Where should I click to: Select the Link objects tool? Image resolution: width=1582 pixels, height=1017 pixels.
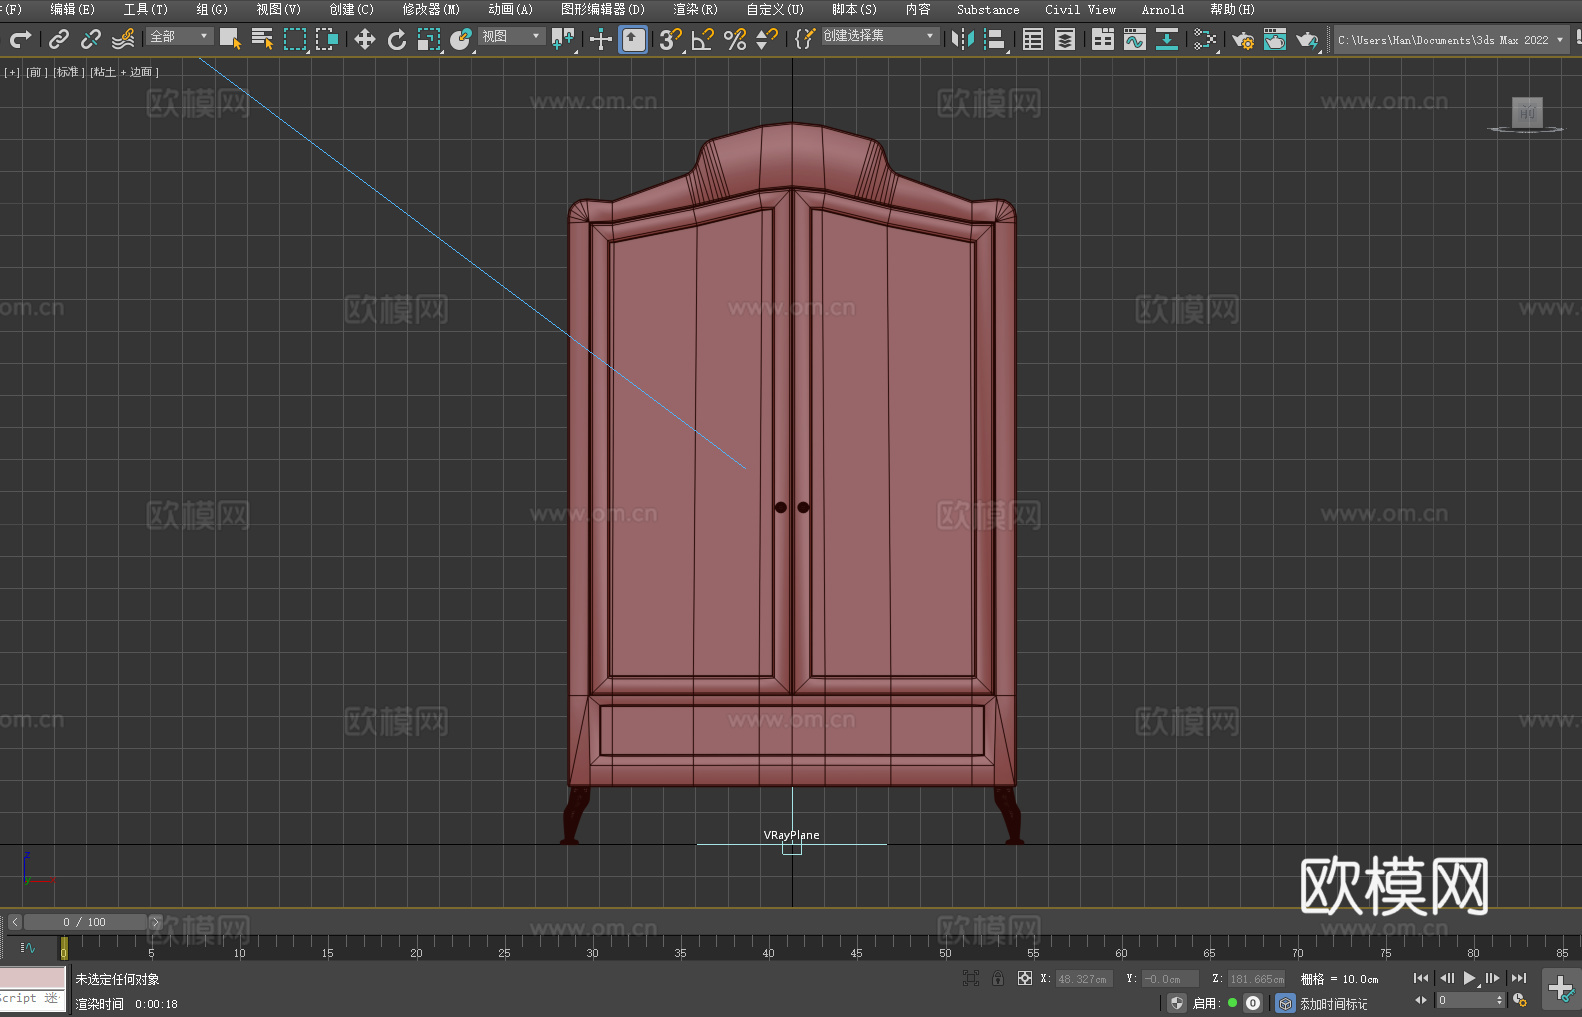click(59, 39)
